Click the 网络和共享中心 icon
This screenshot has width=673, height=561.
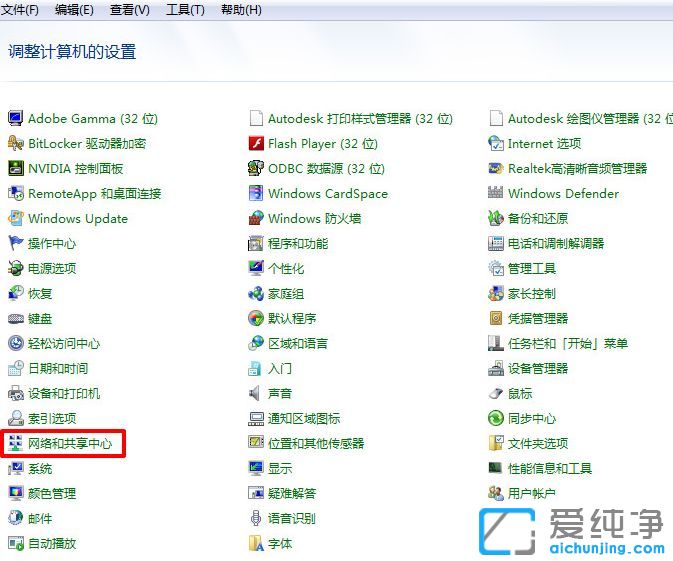[16, 443]
